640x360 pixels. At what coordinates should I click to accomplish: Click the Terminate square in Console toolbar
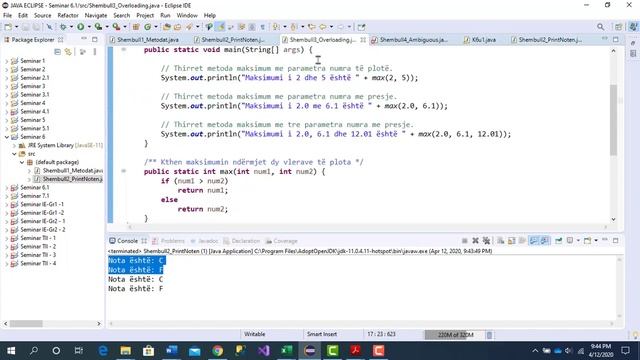(x=464, y=241)
